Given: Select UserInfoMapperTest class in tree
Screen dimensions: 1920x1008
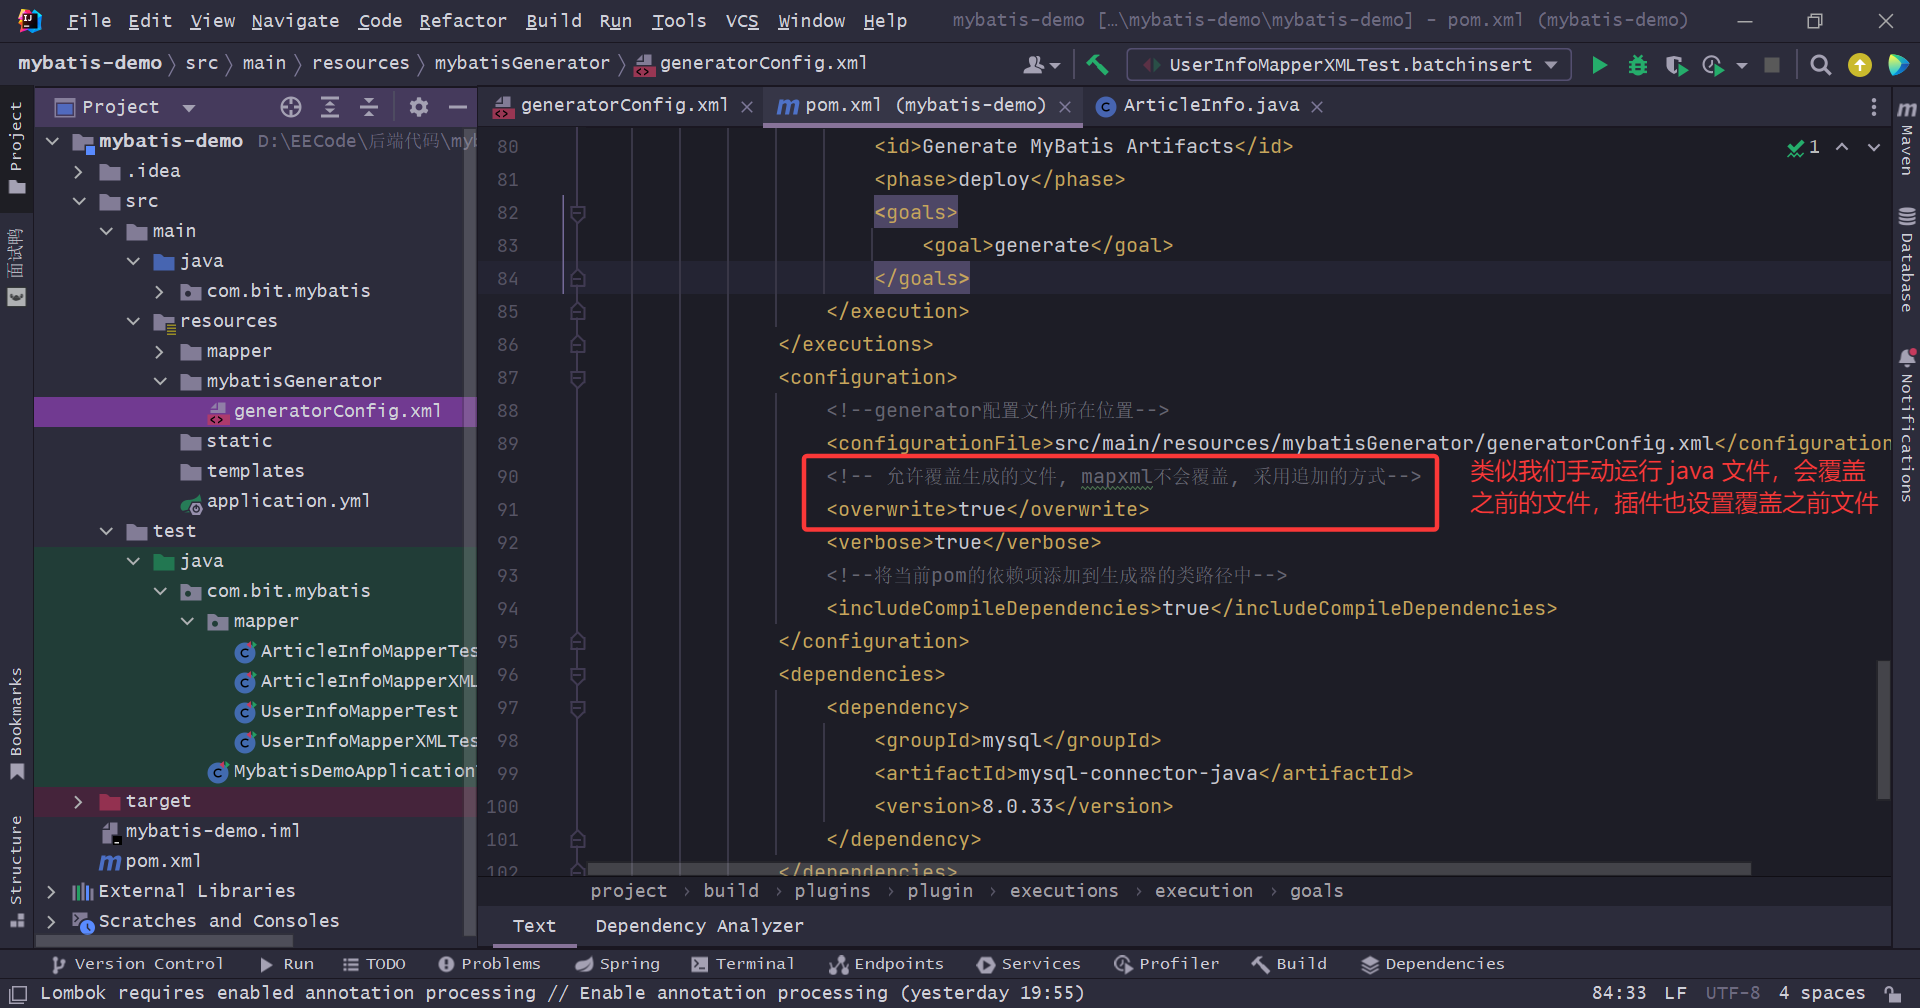Looking at the screenshot, I should click(x=346, y=711).
